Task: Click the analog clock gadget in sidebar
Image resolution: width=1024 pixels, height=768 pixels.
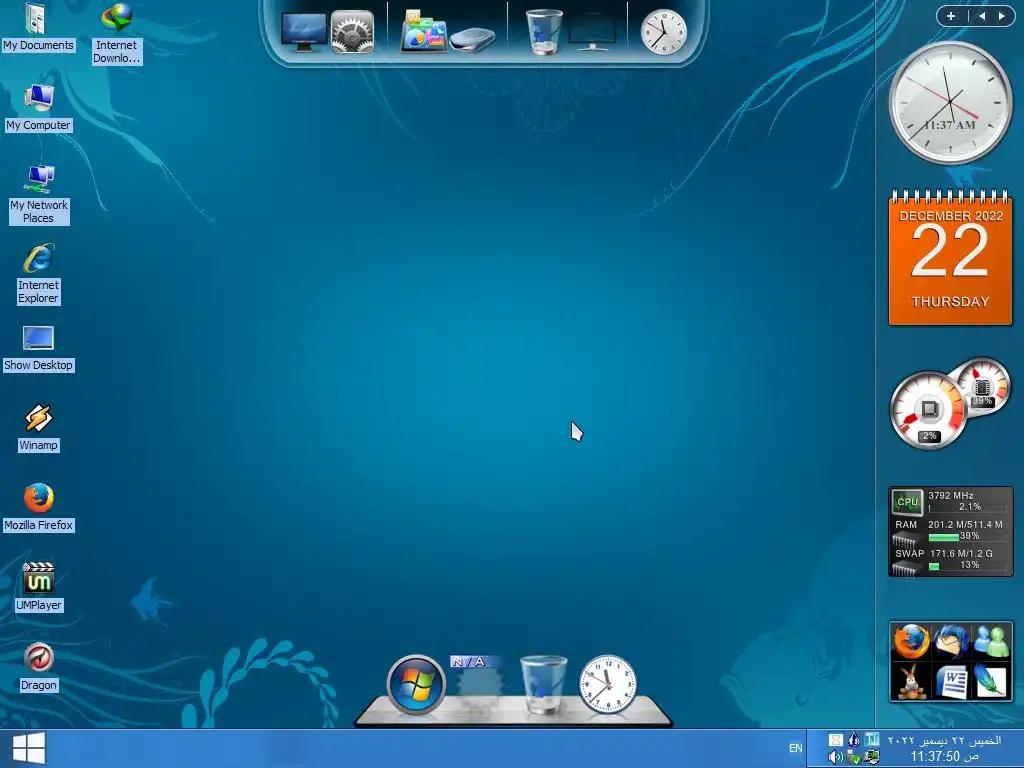Action: click(950, 103)
